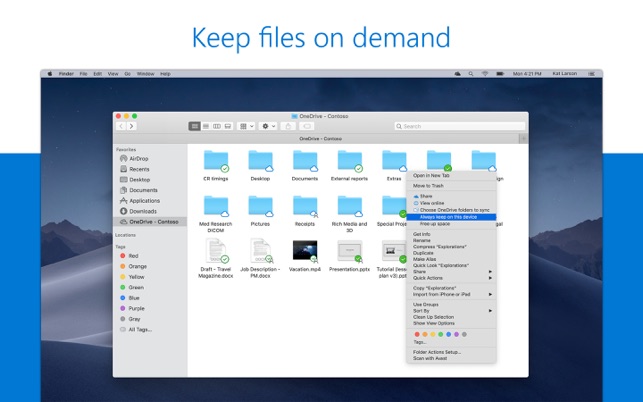Select Draft - Travel Magazine.docx file
This screenshot has width=643, height=402.
(216, 251)
